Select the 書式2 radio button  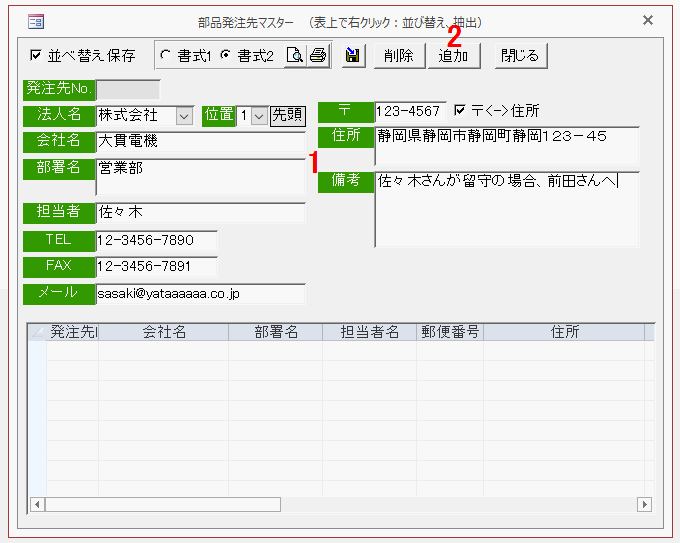pos(226,55)
